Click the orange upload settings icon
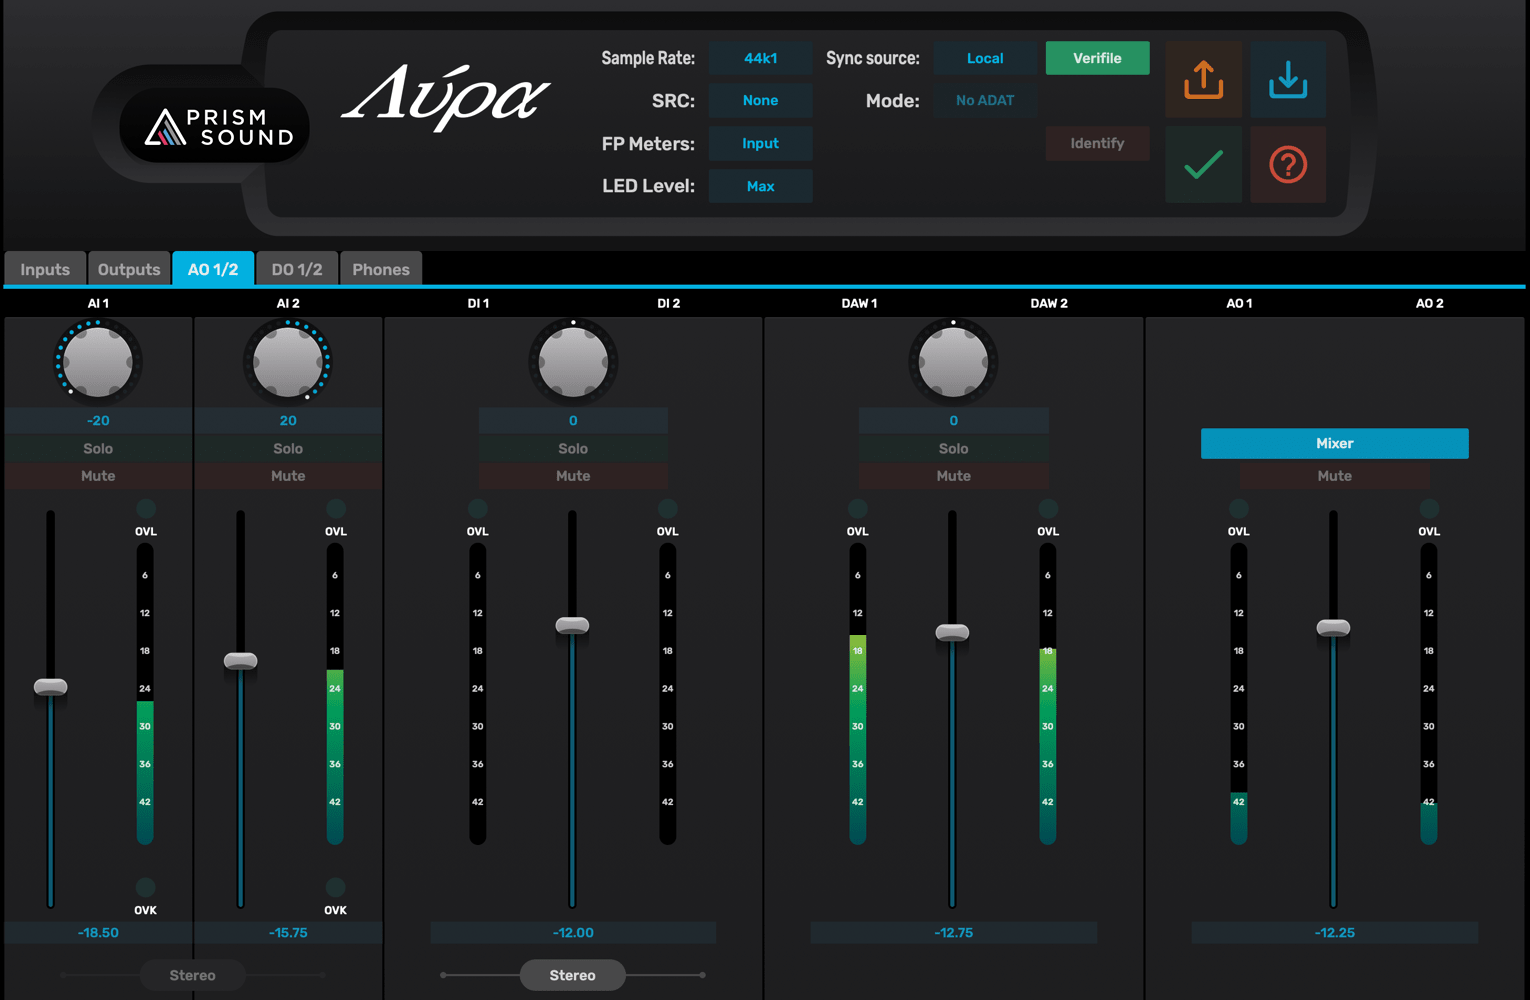 tap(1204, 80)
